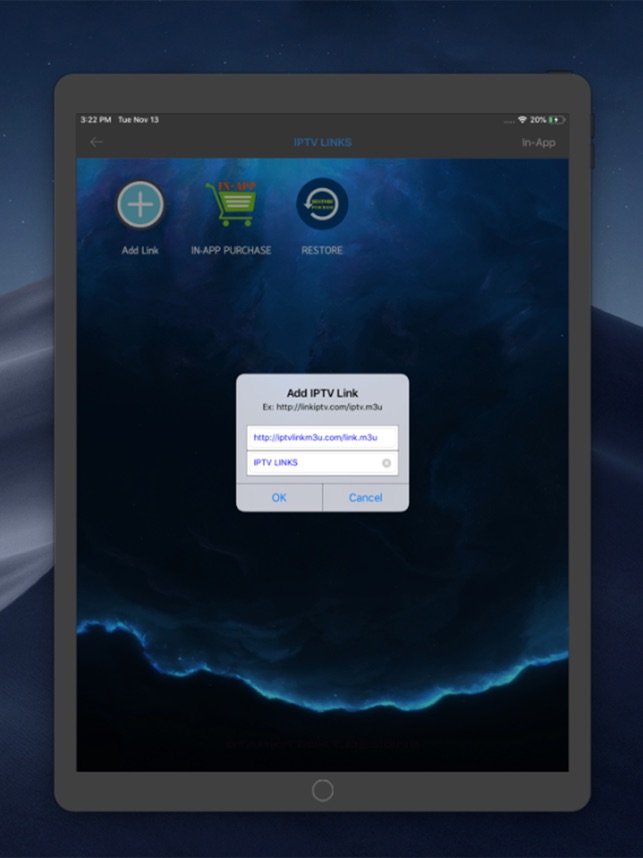Click the "IN-APP PURCHASE" label

pos(231,250)
